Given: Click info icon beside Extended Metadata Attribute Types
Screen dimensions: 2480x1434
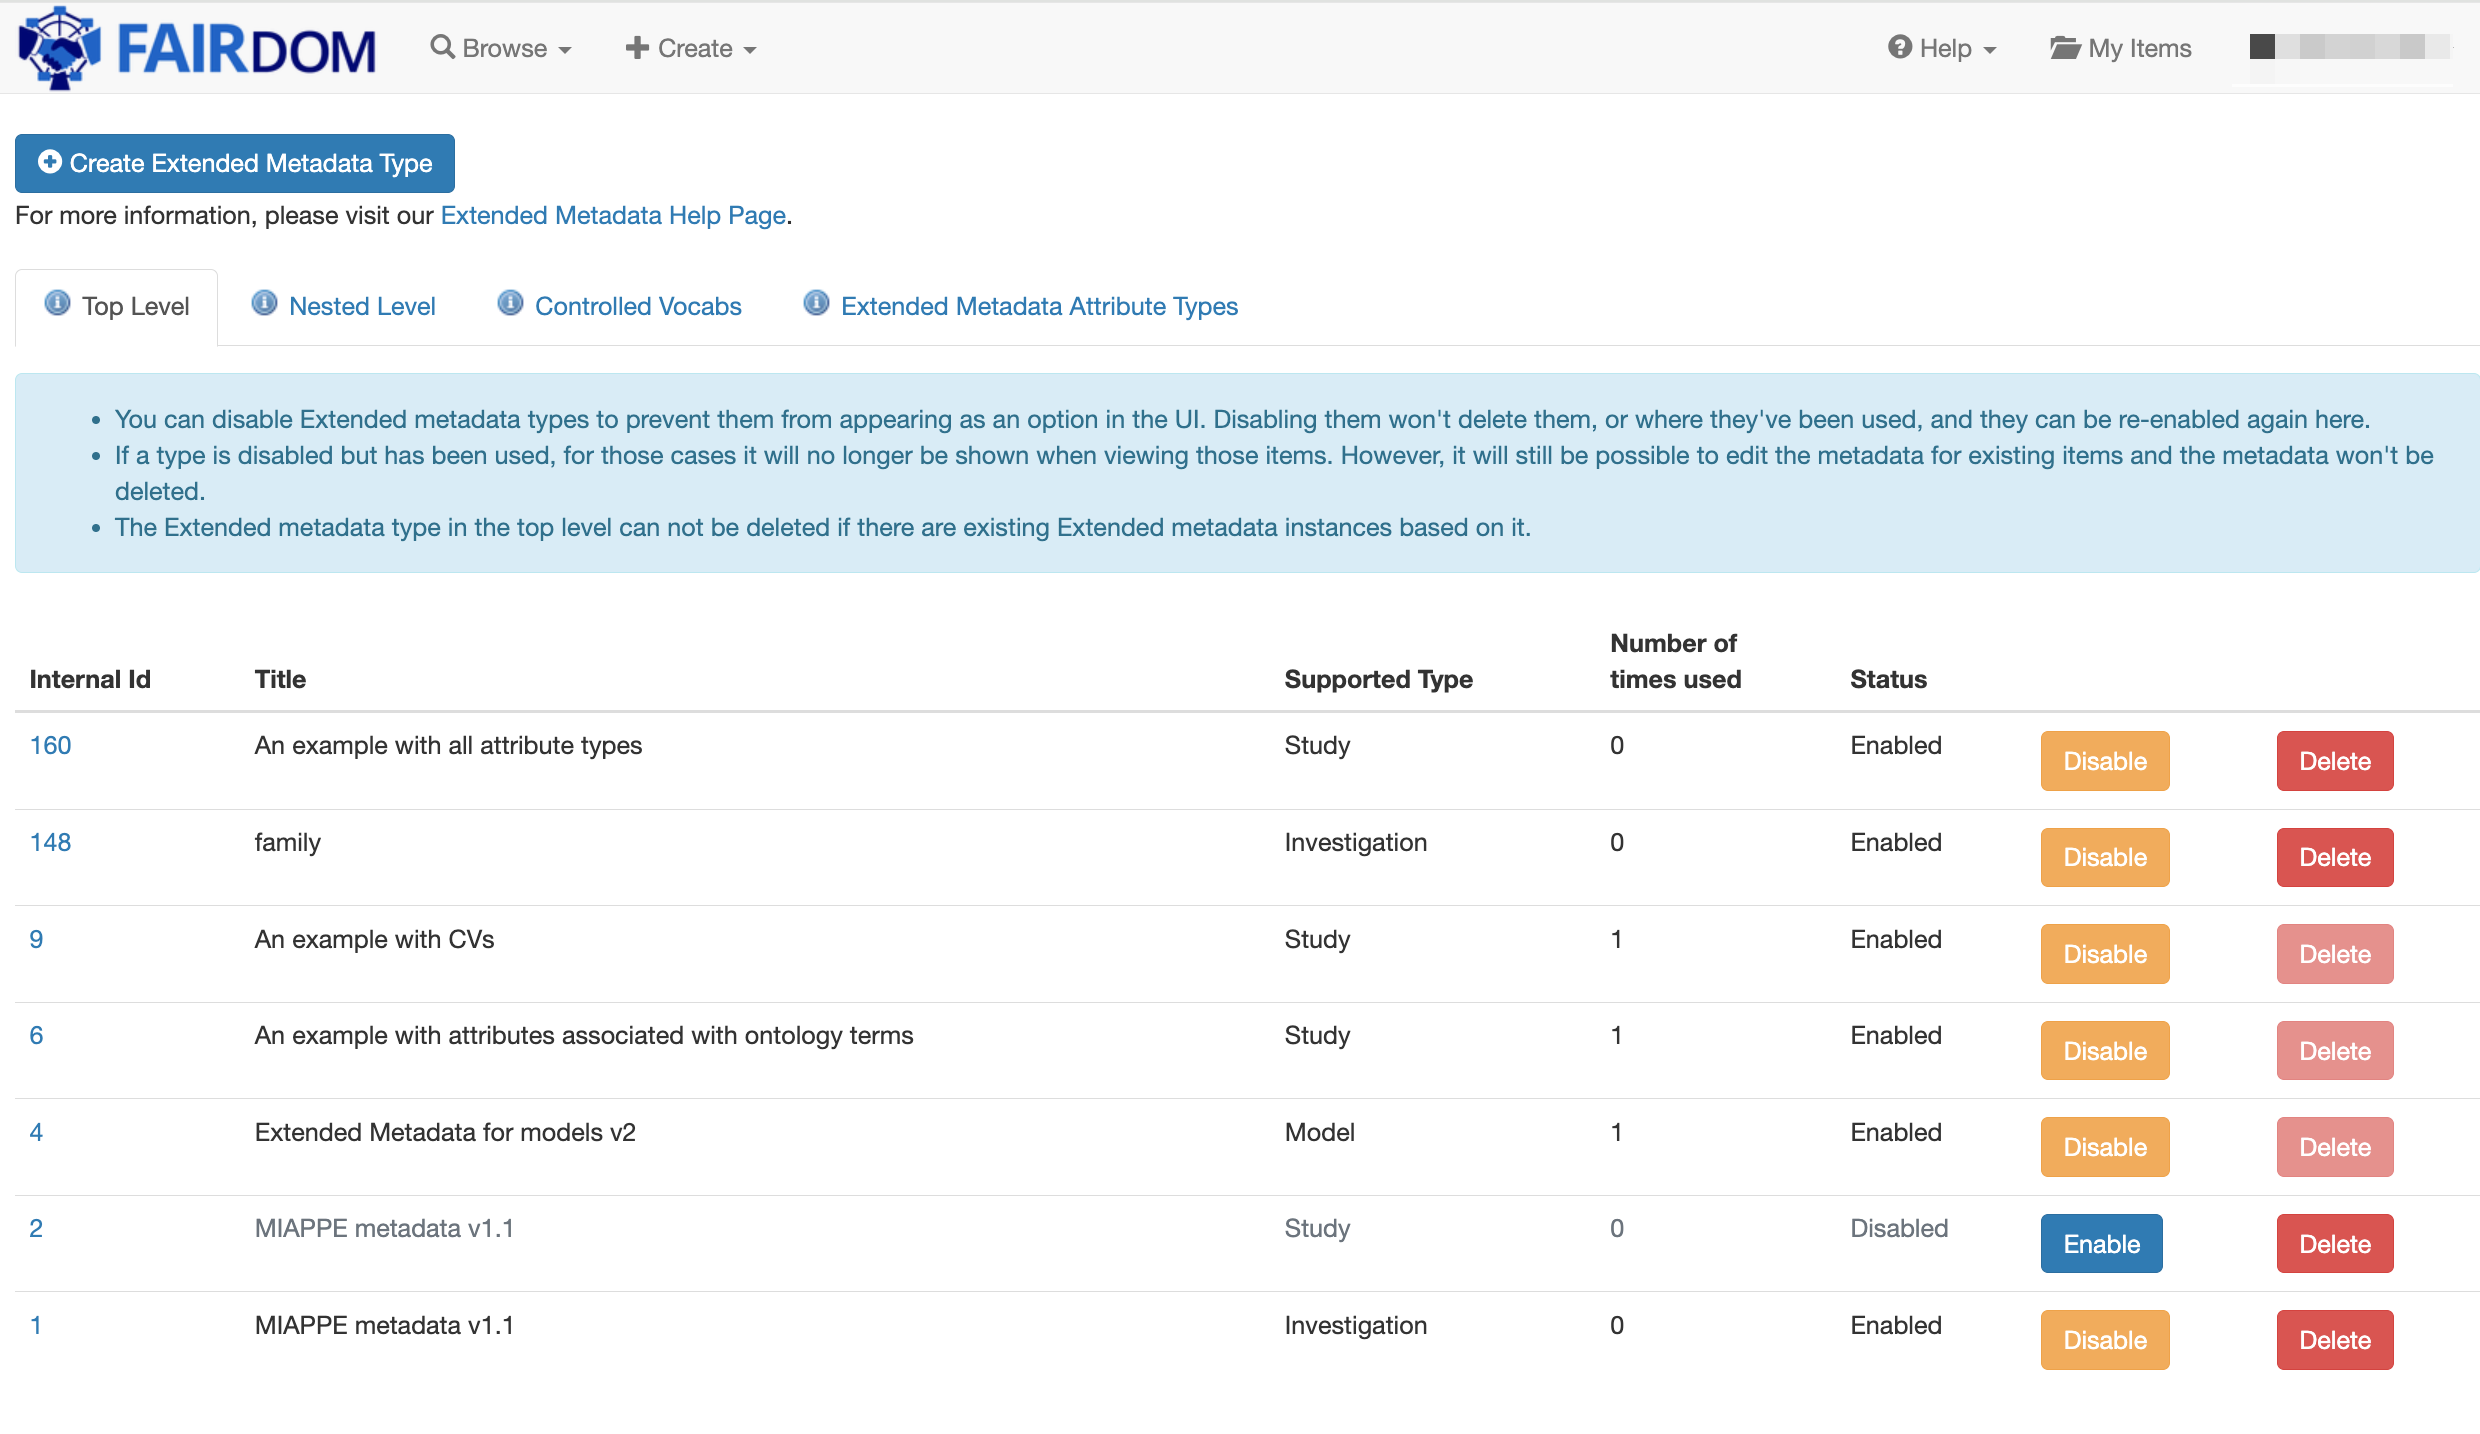Looking at the screenshot, I should 816,303.
